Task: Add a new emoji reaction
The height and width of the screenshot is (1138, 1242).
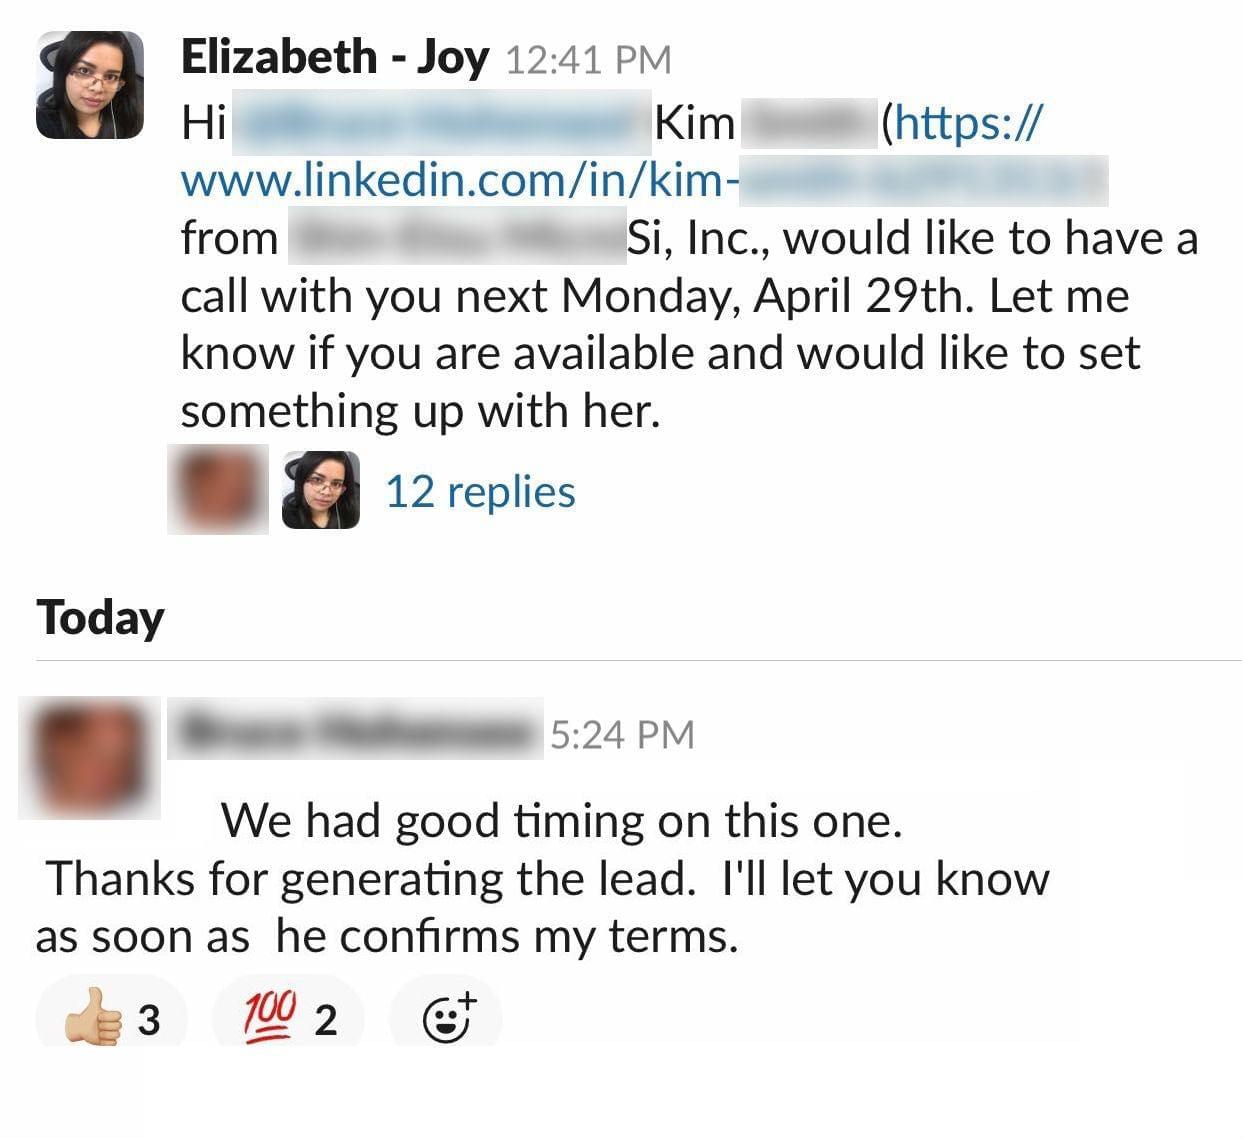Action: coord(446,1017)
